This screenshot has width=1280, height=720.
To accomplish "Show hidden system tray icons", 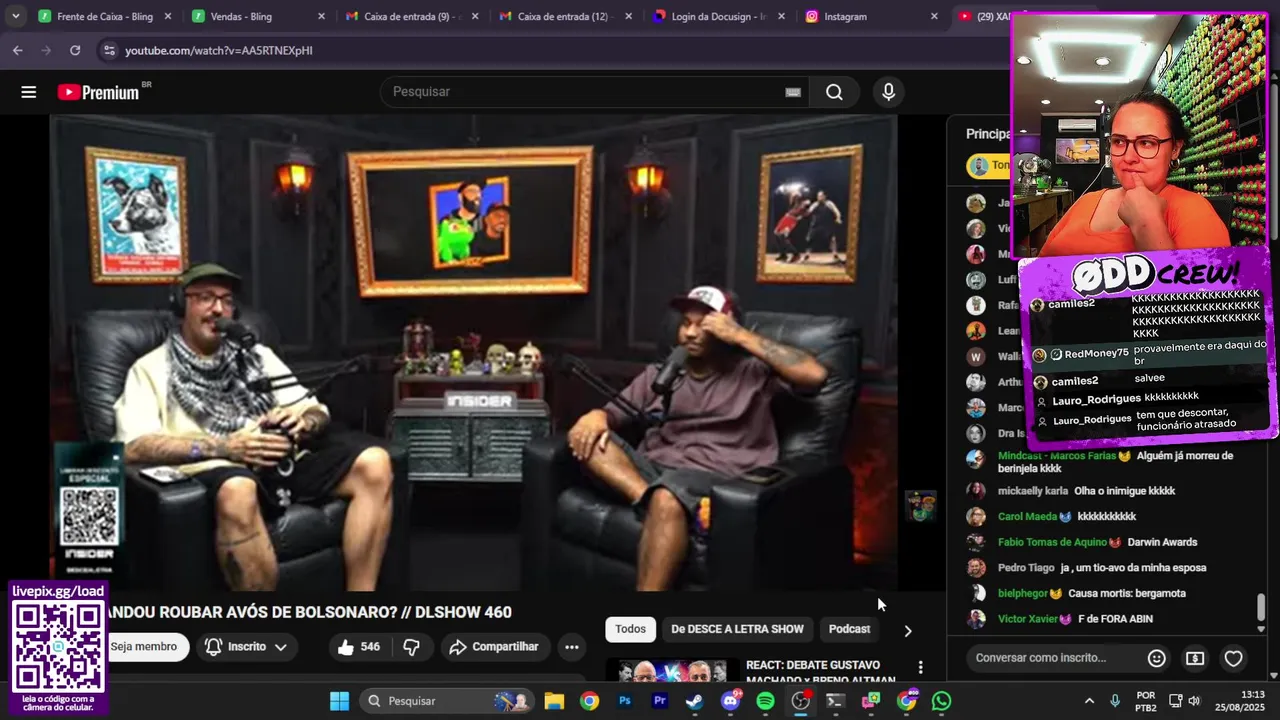I will 1089,701.
